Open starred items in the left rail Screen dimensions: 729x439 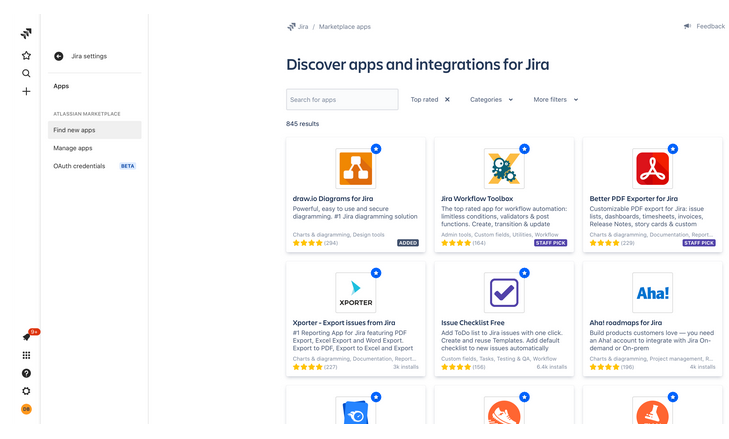click(26, 56)
